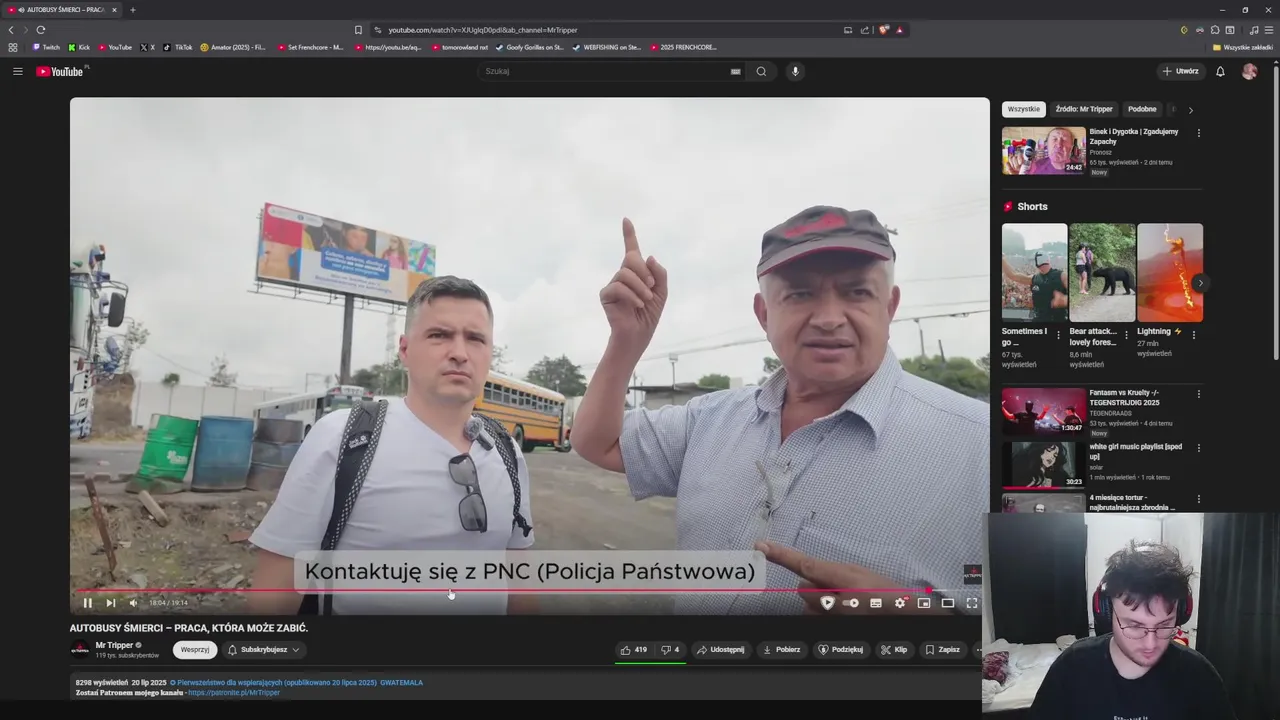Open Mr Tripper channel name
This screenshot has height=720, width=1280.
tap(114, 645)
